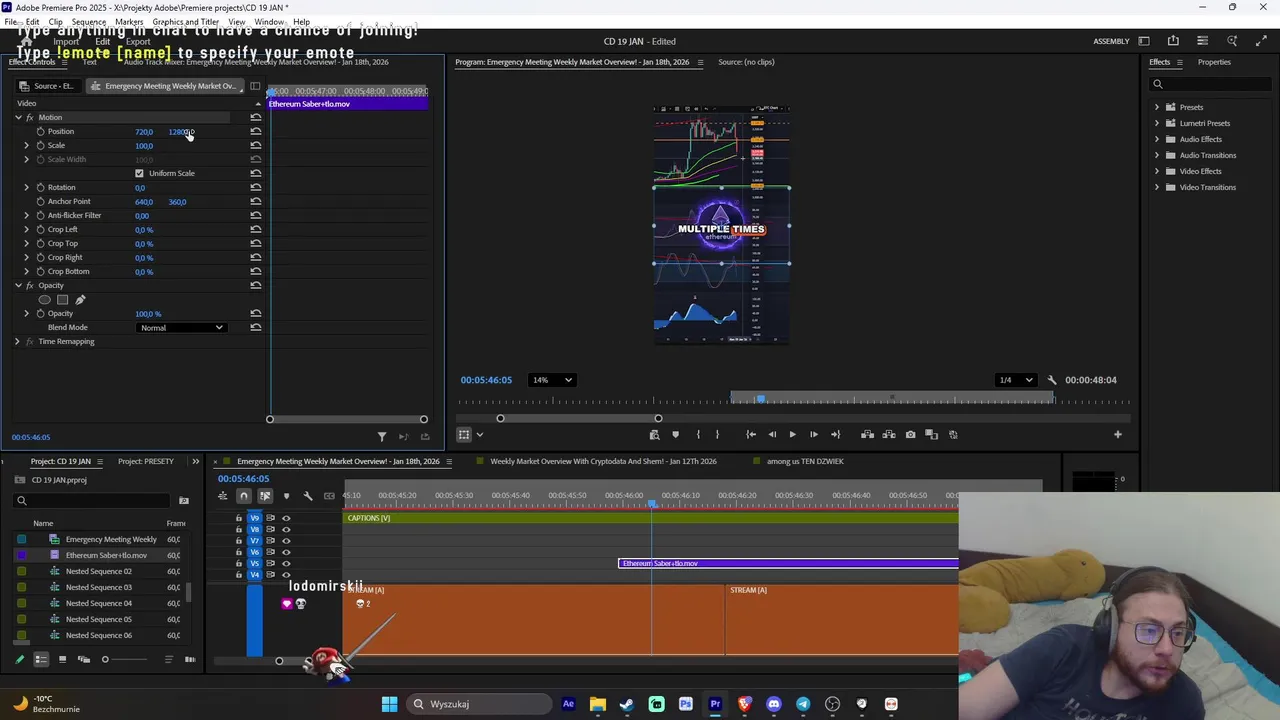Open the Blend Mode dropdown
Image resolution: width=1280 pixels, height=720 pixels.
pos(181,328)
